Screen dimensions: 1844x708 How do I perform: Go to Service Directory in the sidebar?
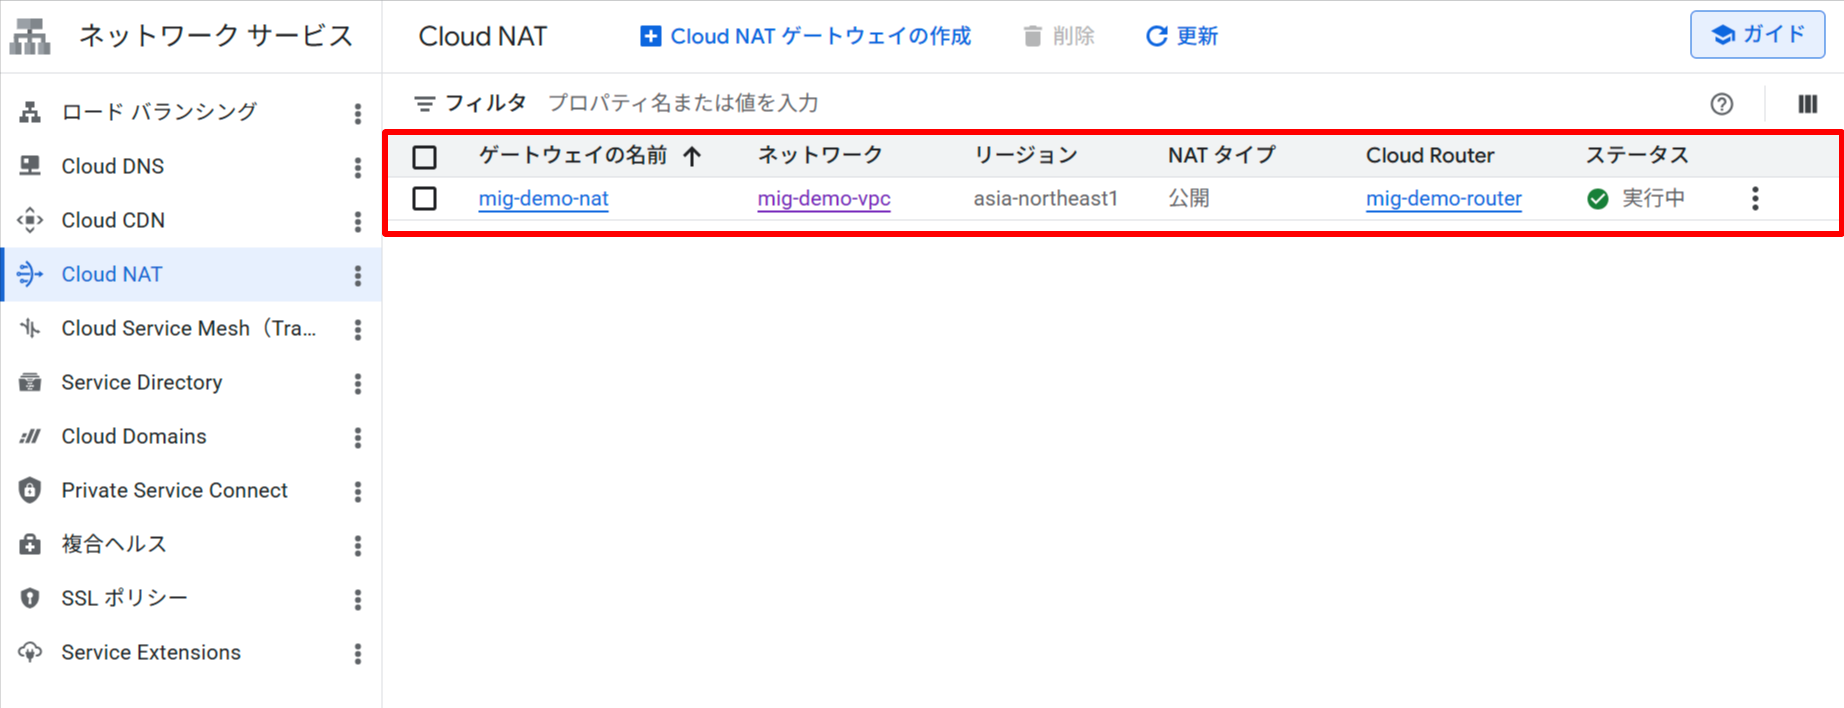[142, 382]
